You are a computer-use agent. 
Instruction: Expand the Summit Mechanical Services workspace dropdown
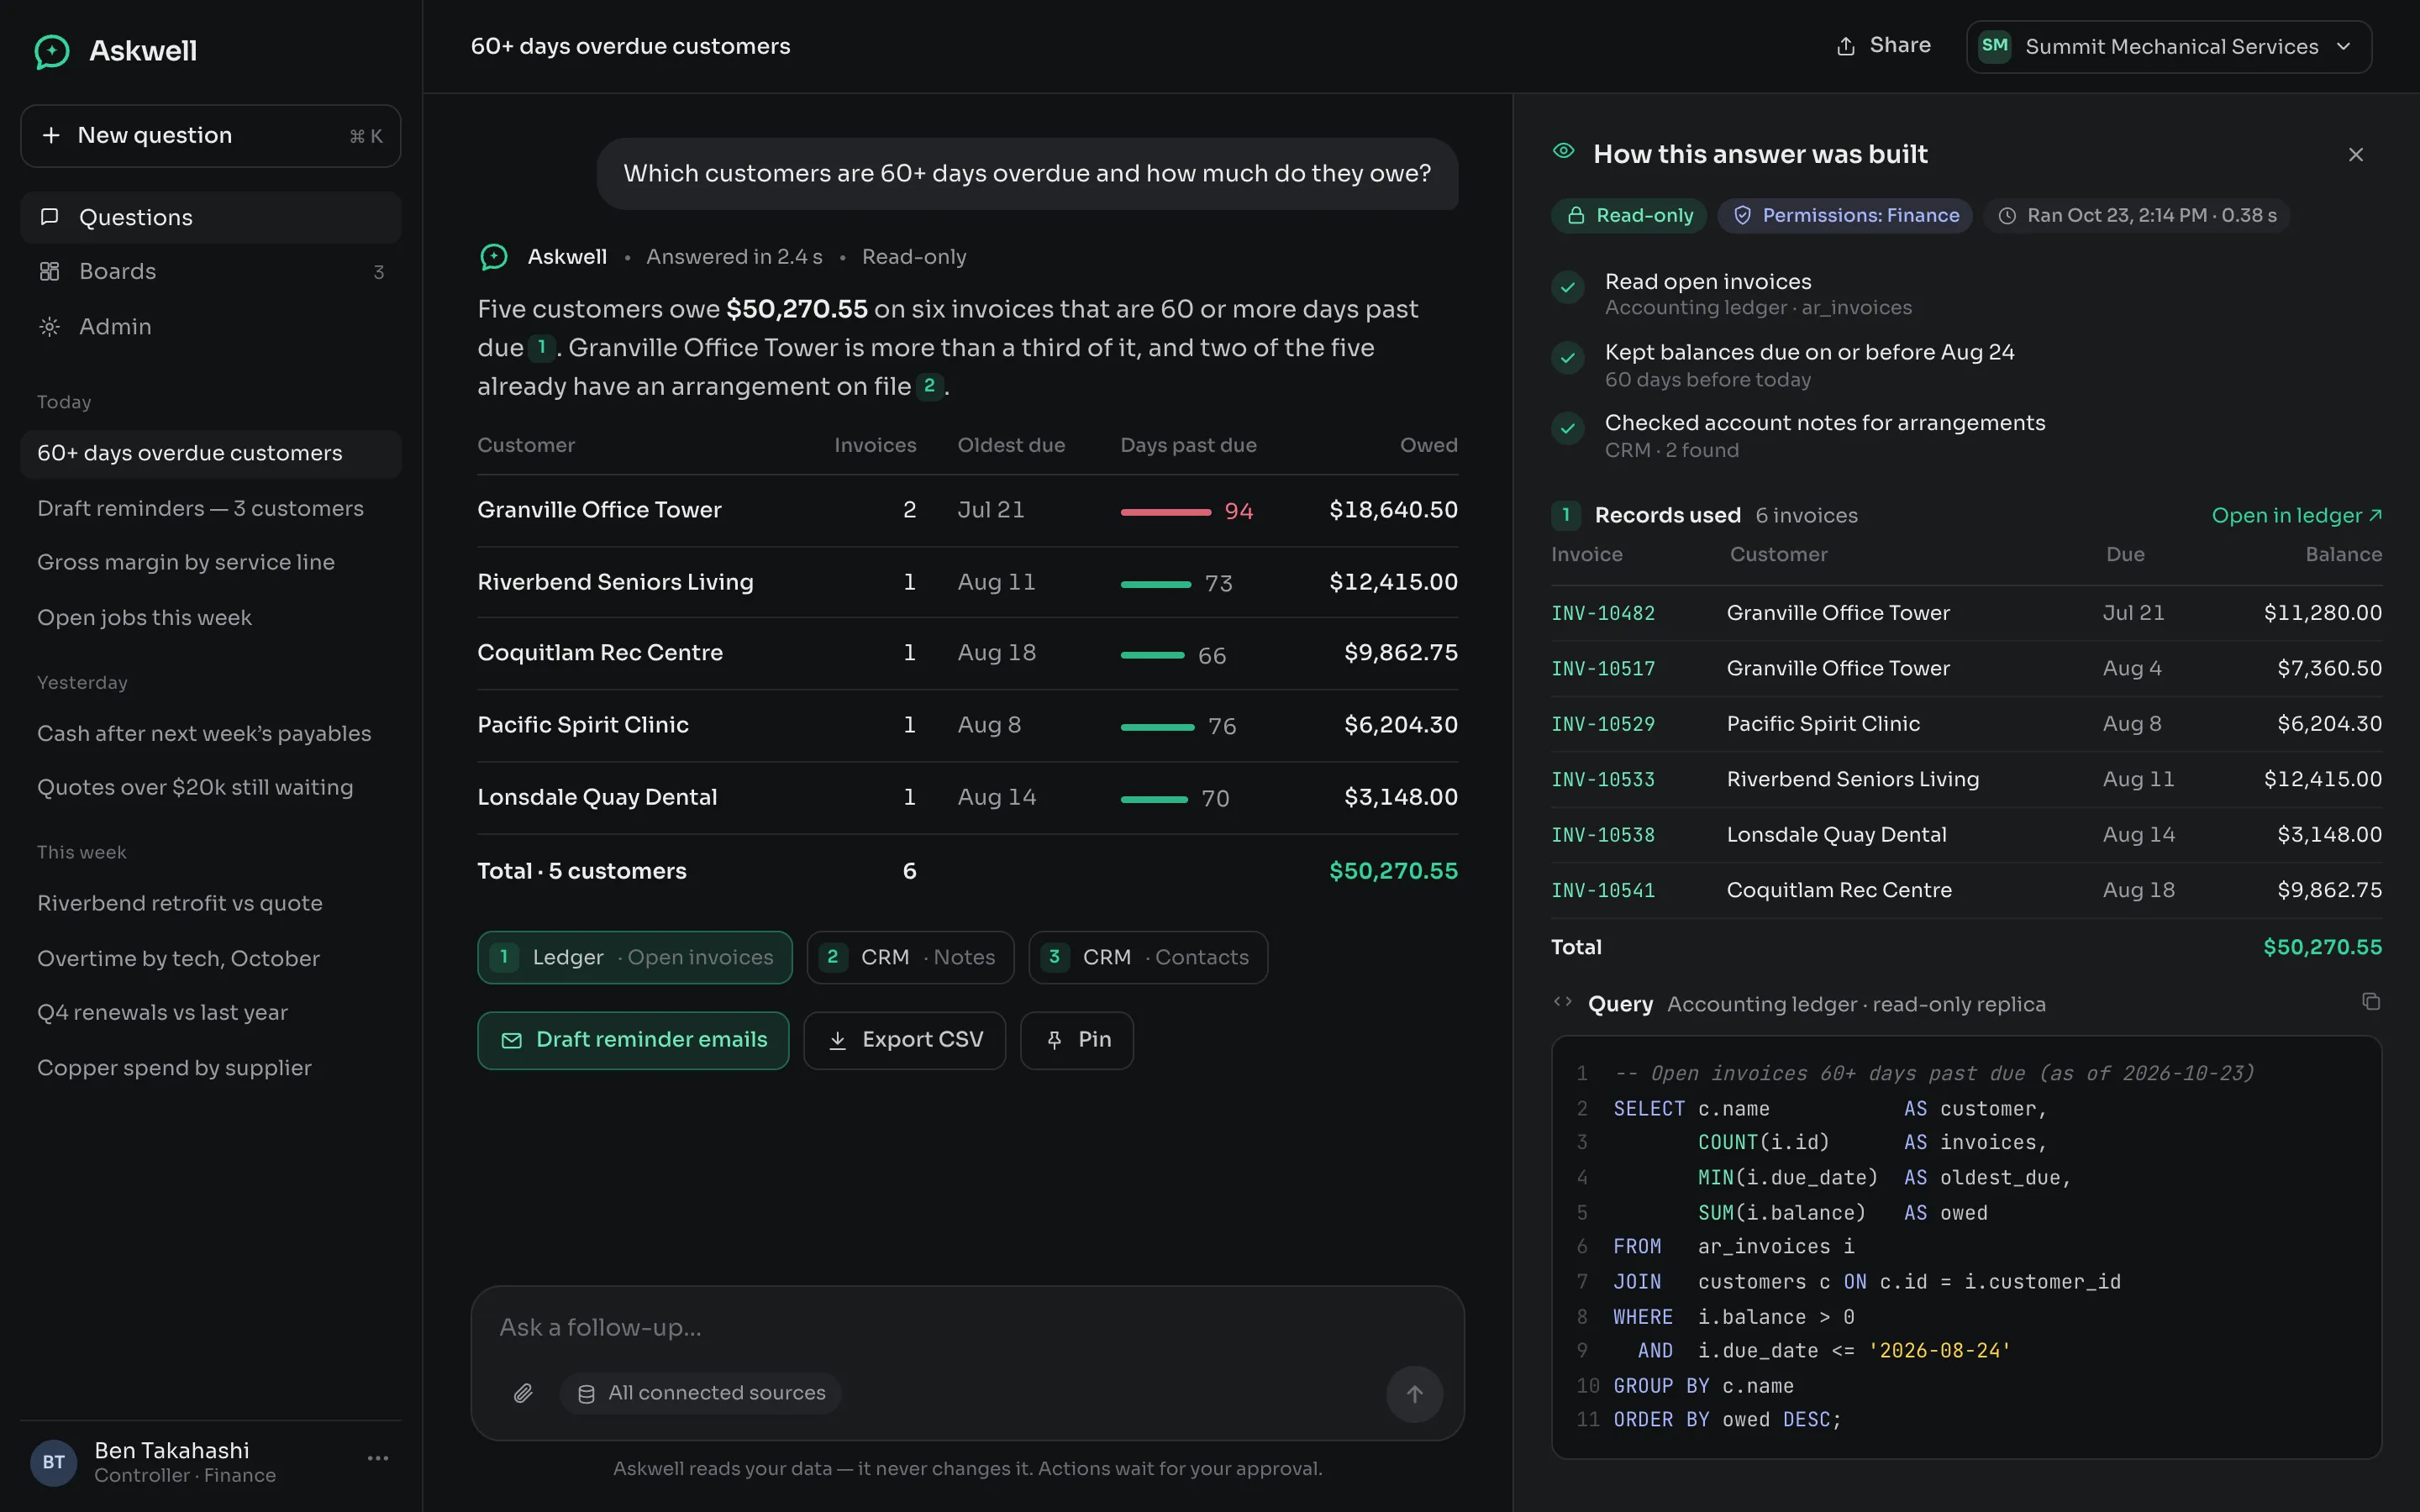pos(2168,47)
